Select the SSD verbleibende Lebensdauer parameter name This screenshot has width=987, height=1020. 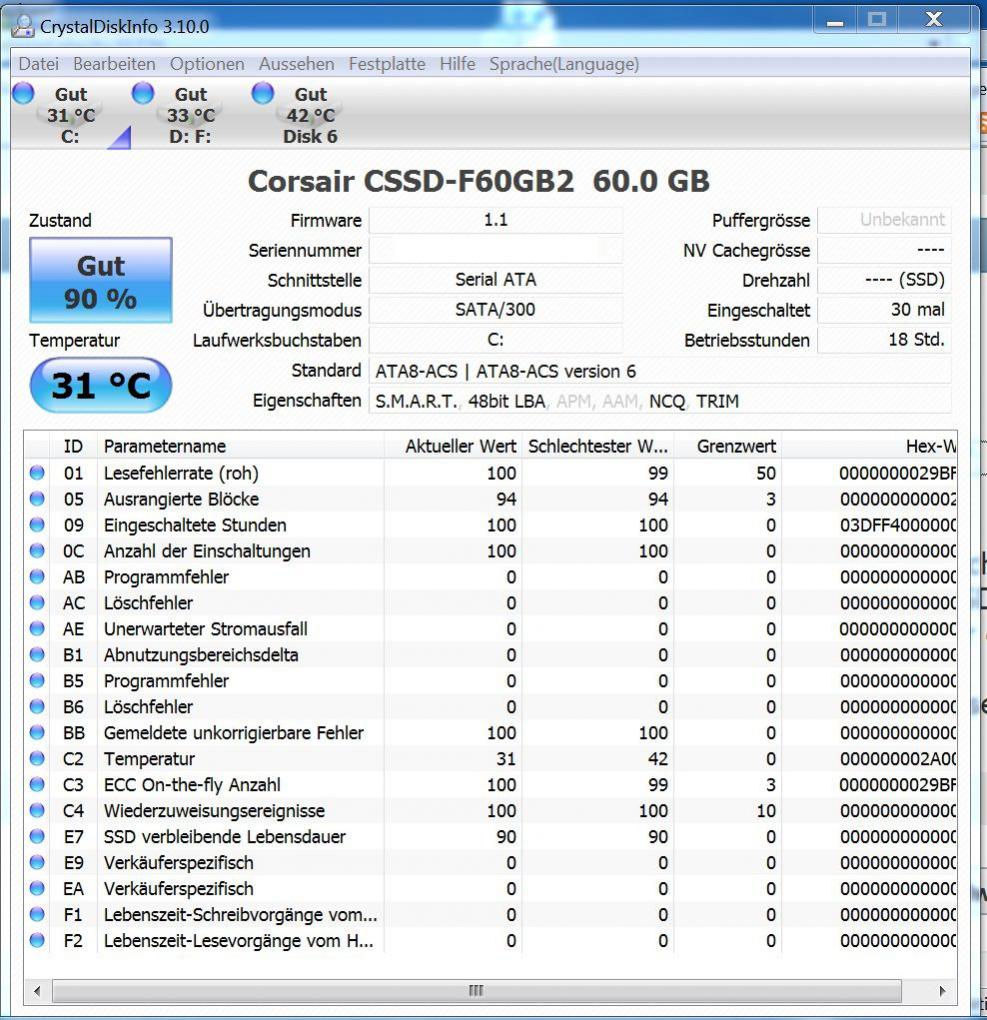(224, 837)
